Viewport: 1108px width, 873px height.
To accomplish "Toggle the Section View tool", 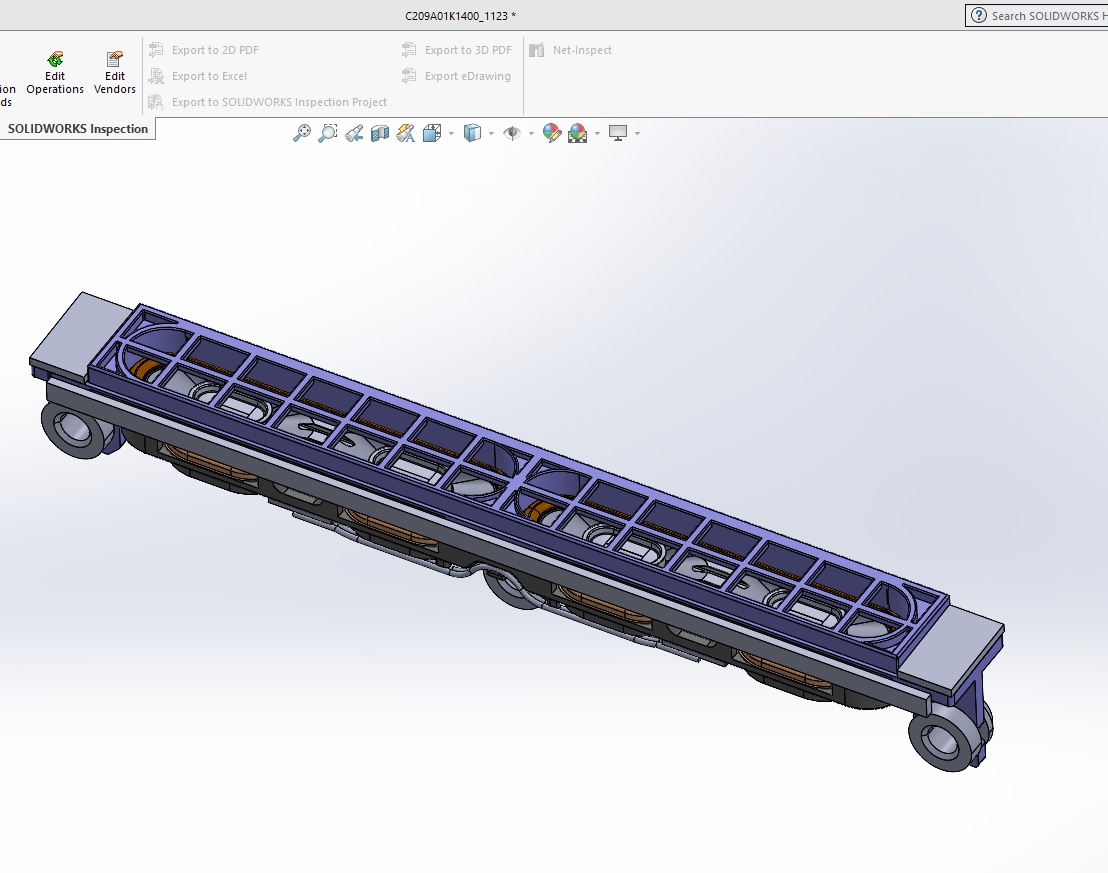I will point(380,133).
